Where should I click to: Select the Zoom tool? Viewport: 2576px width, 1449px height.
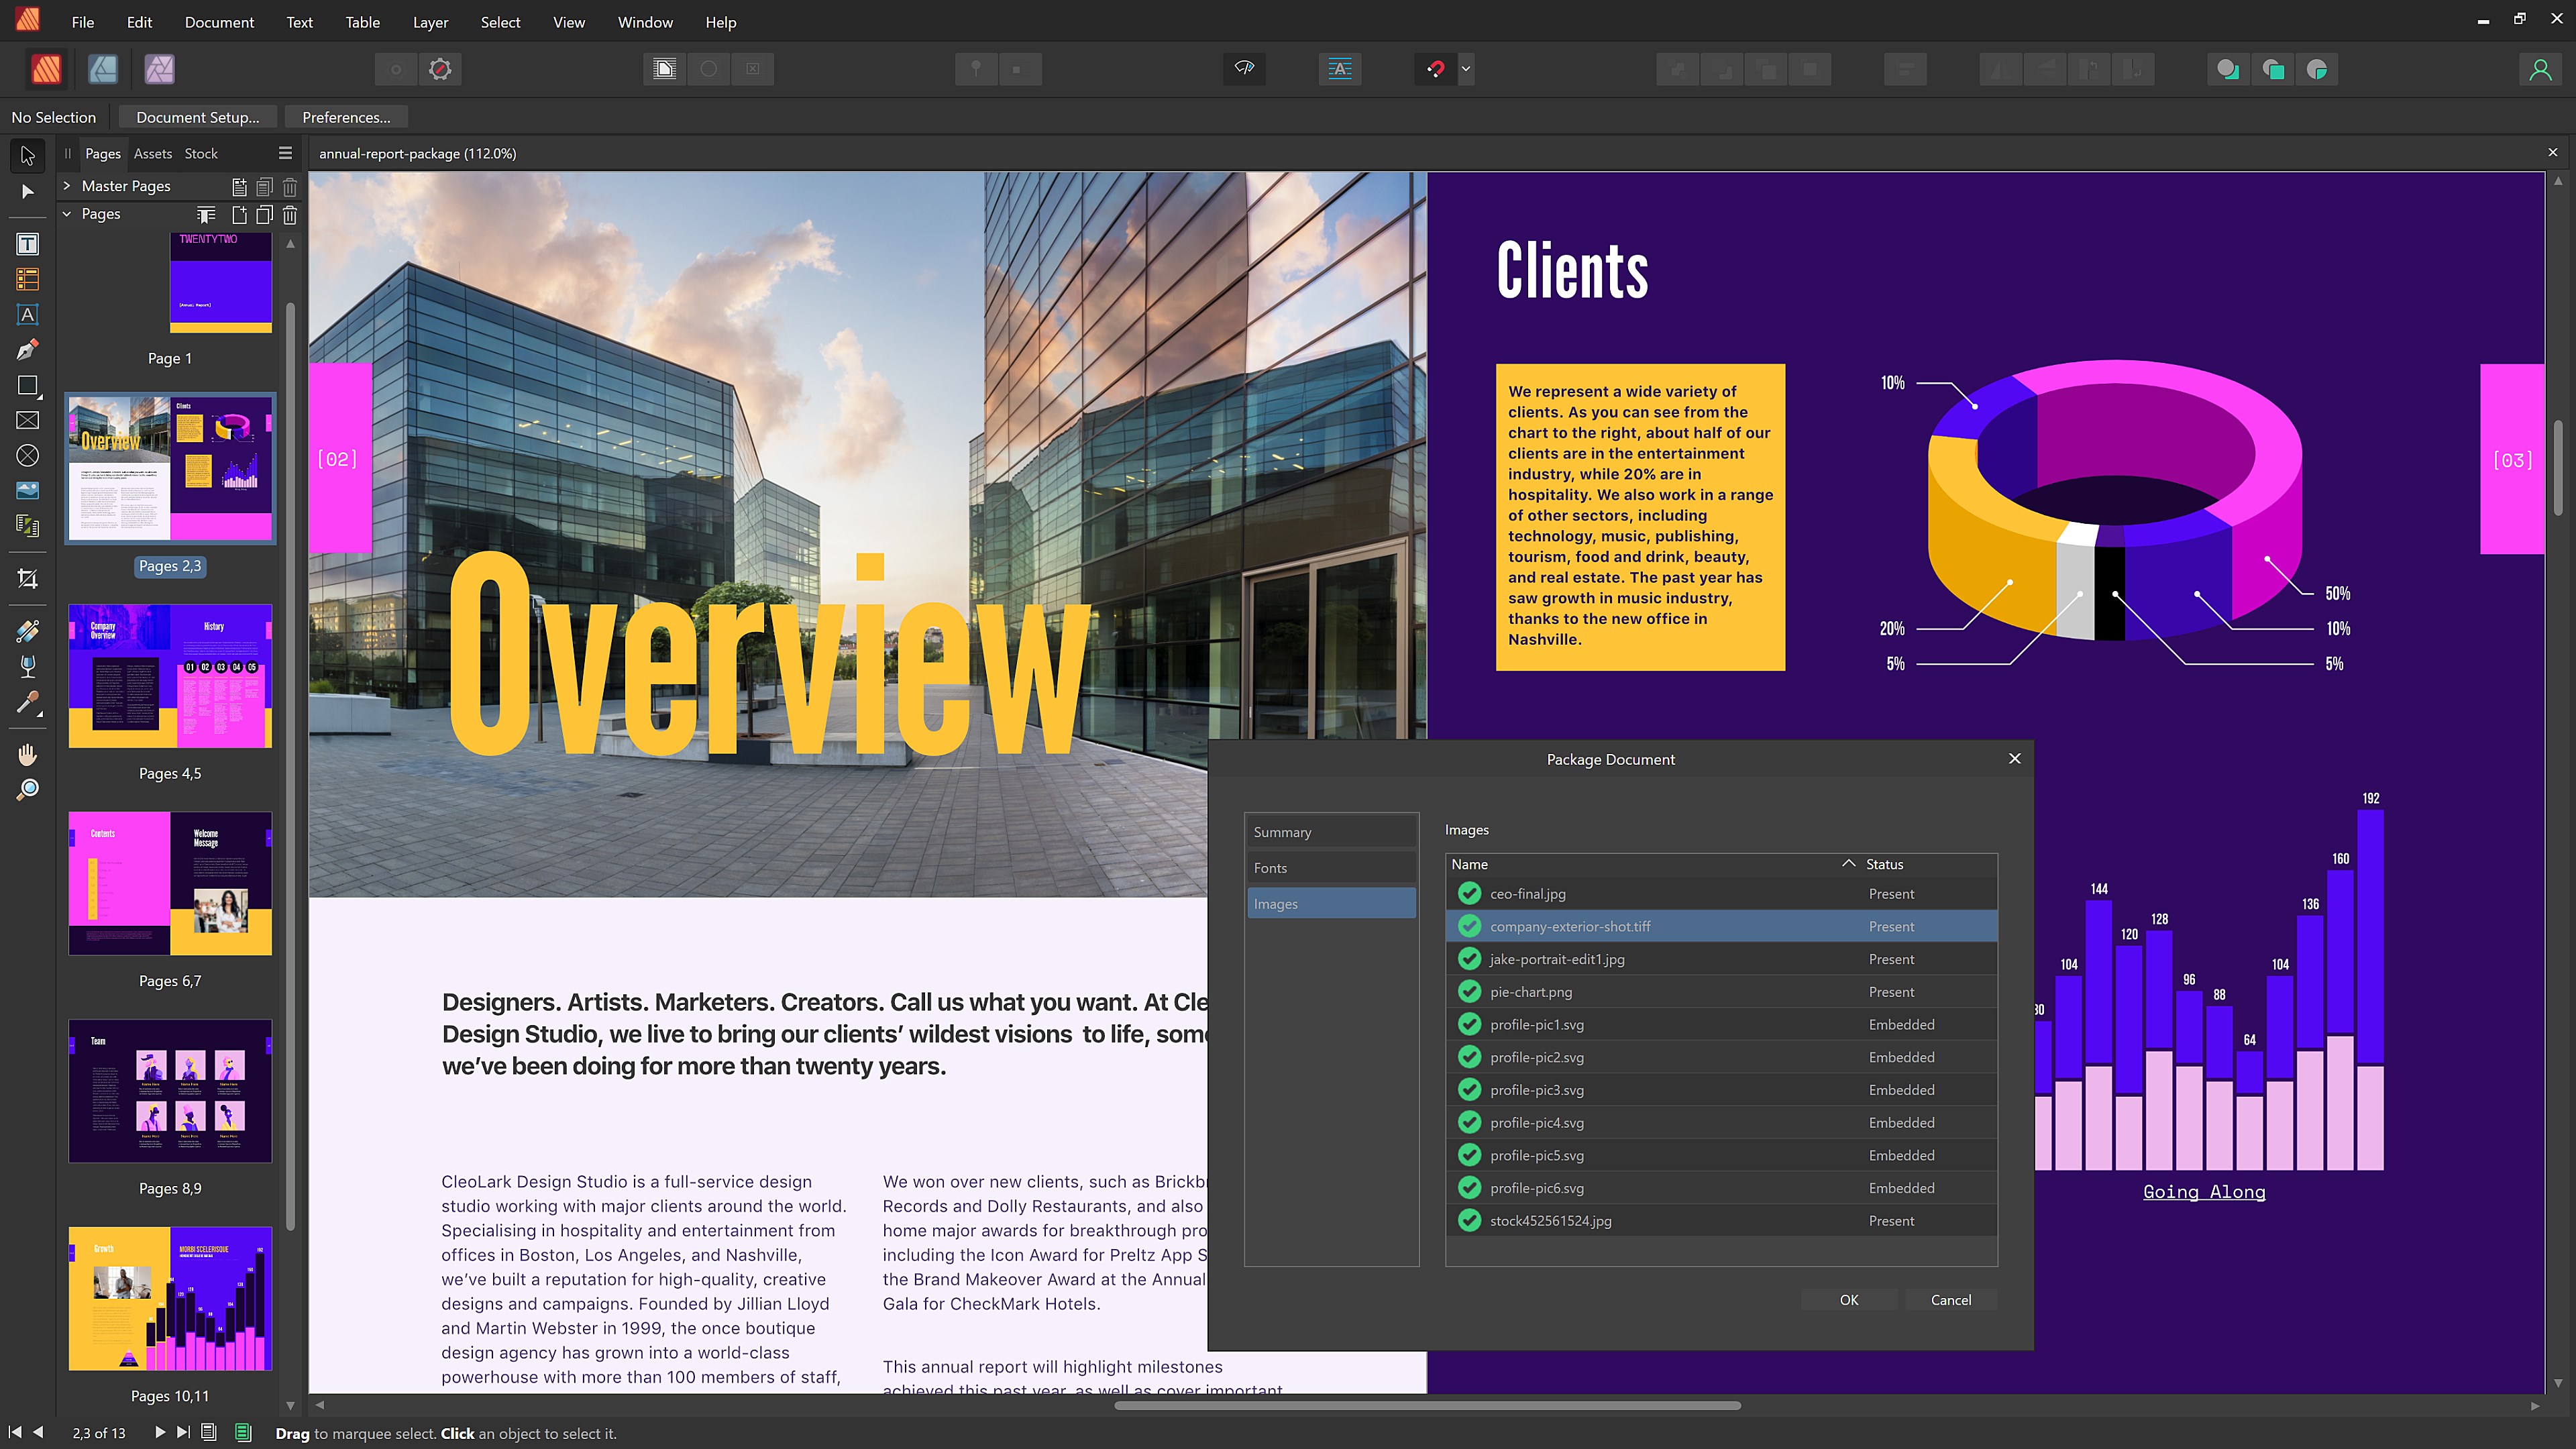coord(27,790)
